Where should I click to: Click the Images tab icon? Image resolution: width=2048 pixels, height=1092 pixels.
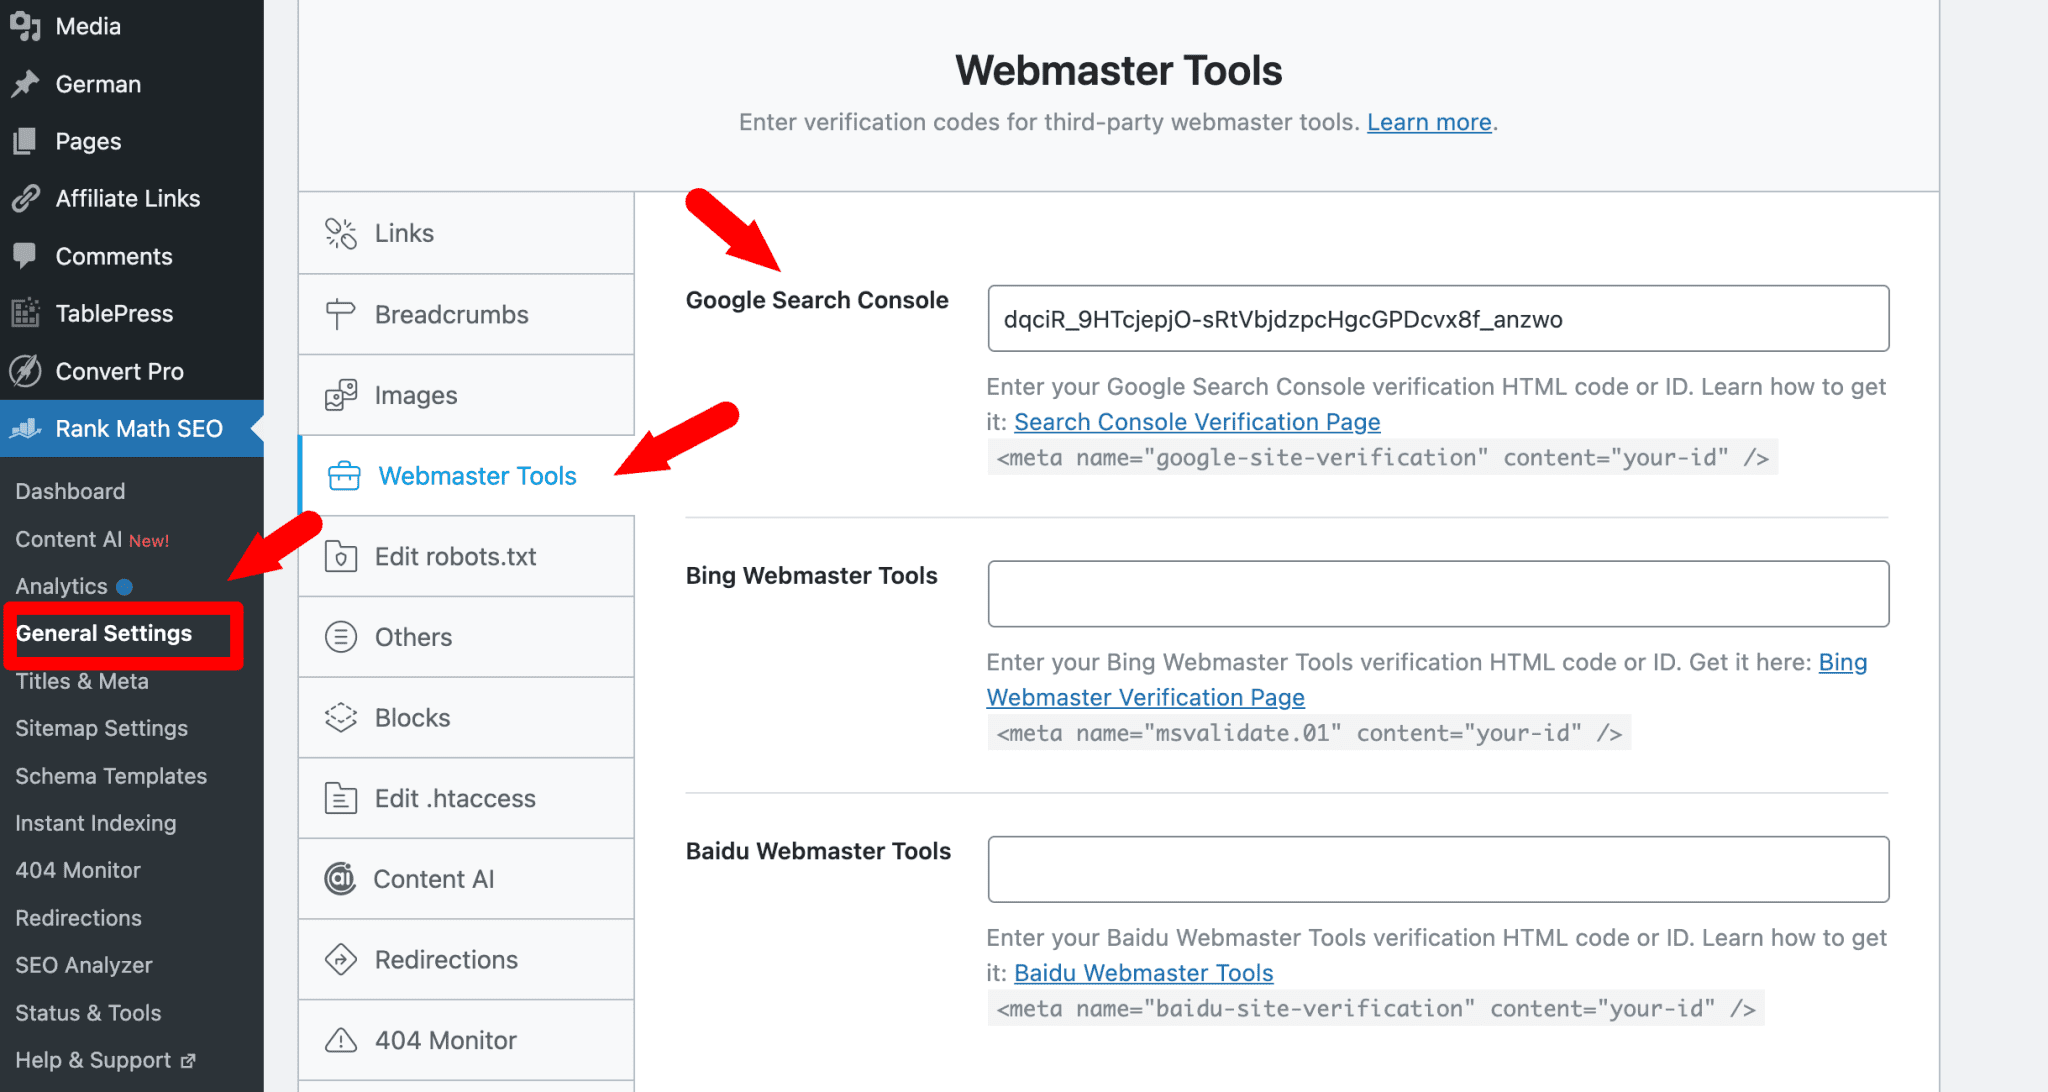coord(341,395)
